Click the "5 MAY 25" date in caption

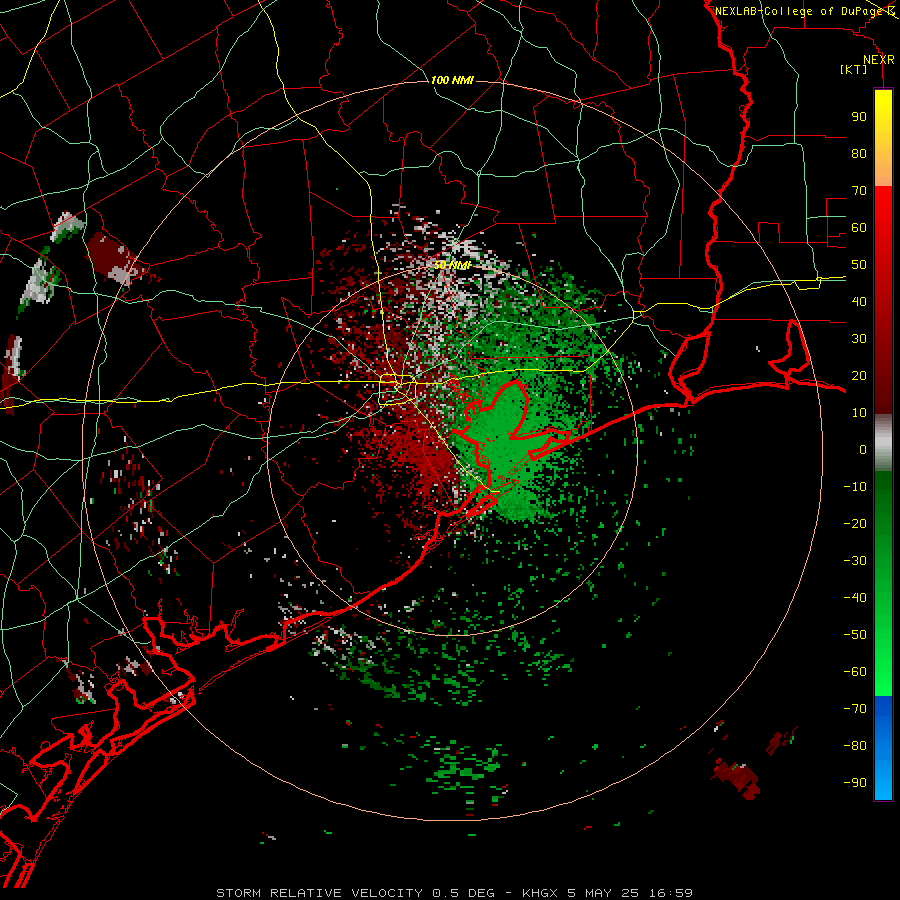click(603, 893)
